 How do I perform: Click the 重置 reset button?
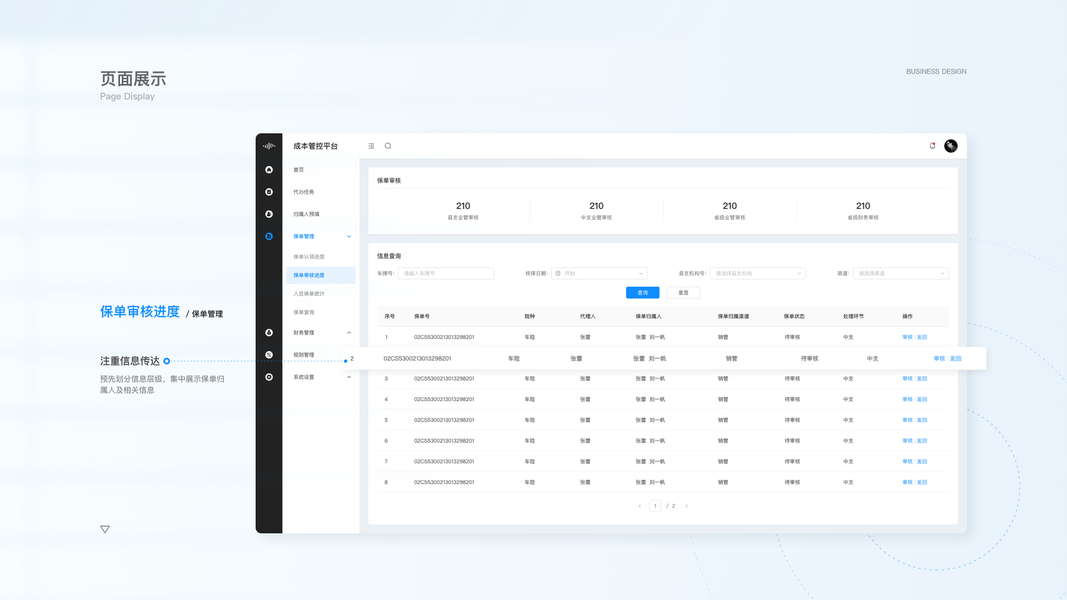683,293
